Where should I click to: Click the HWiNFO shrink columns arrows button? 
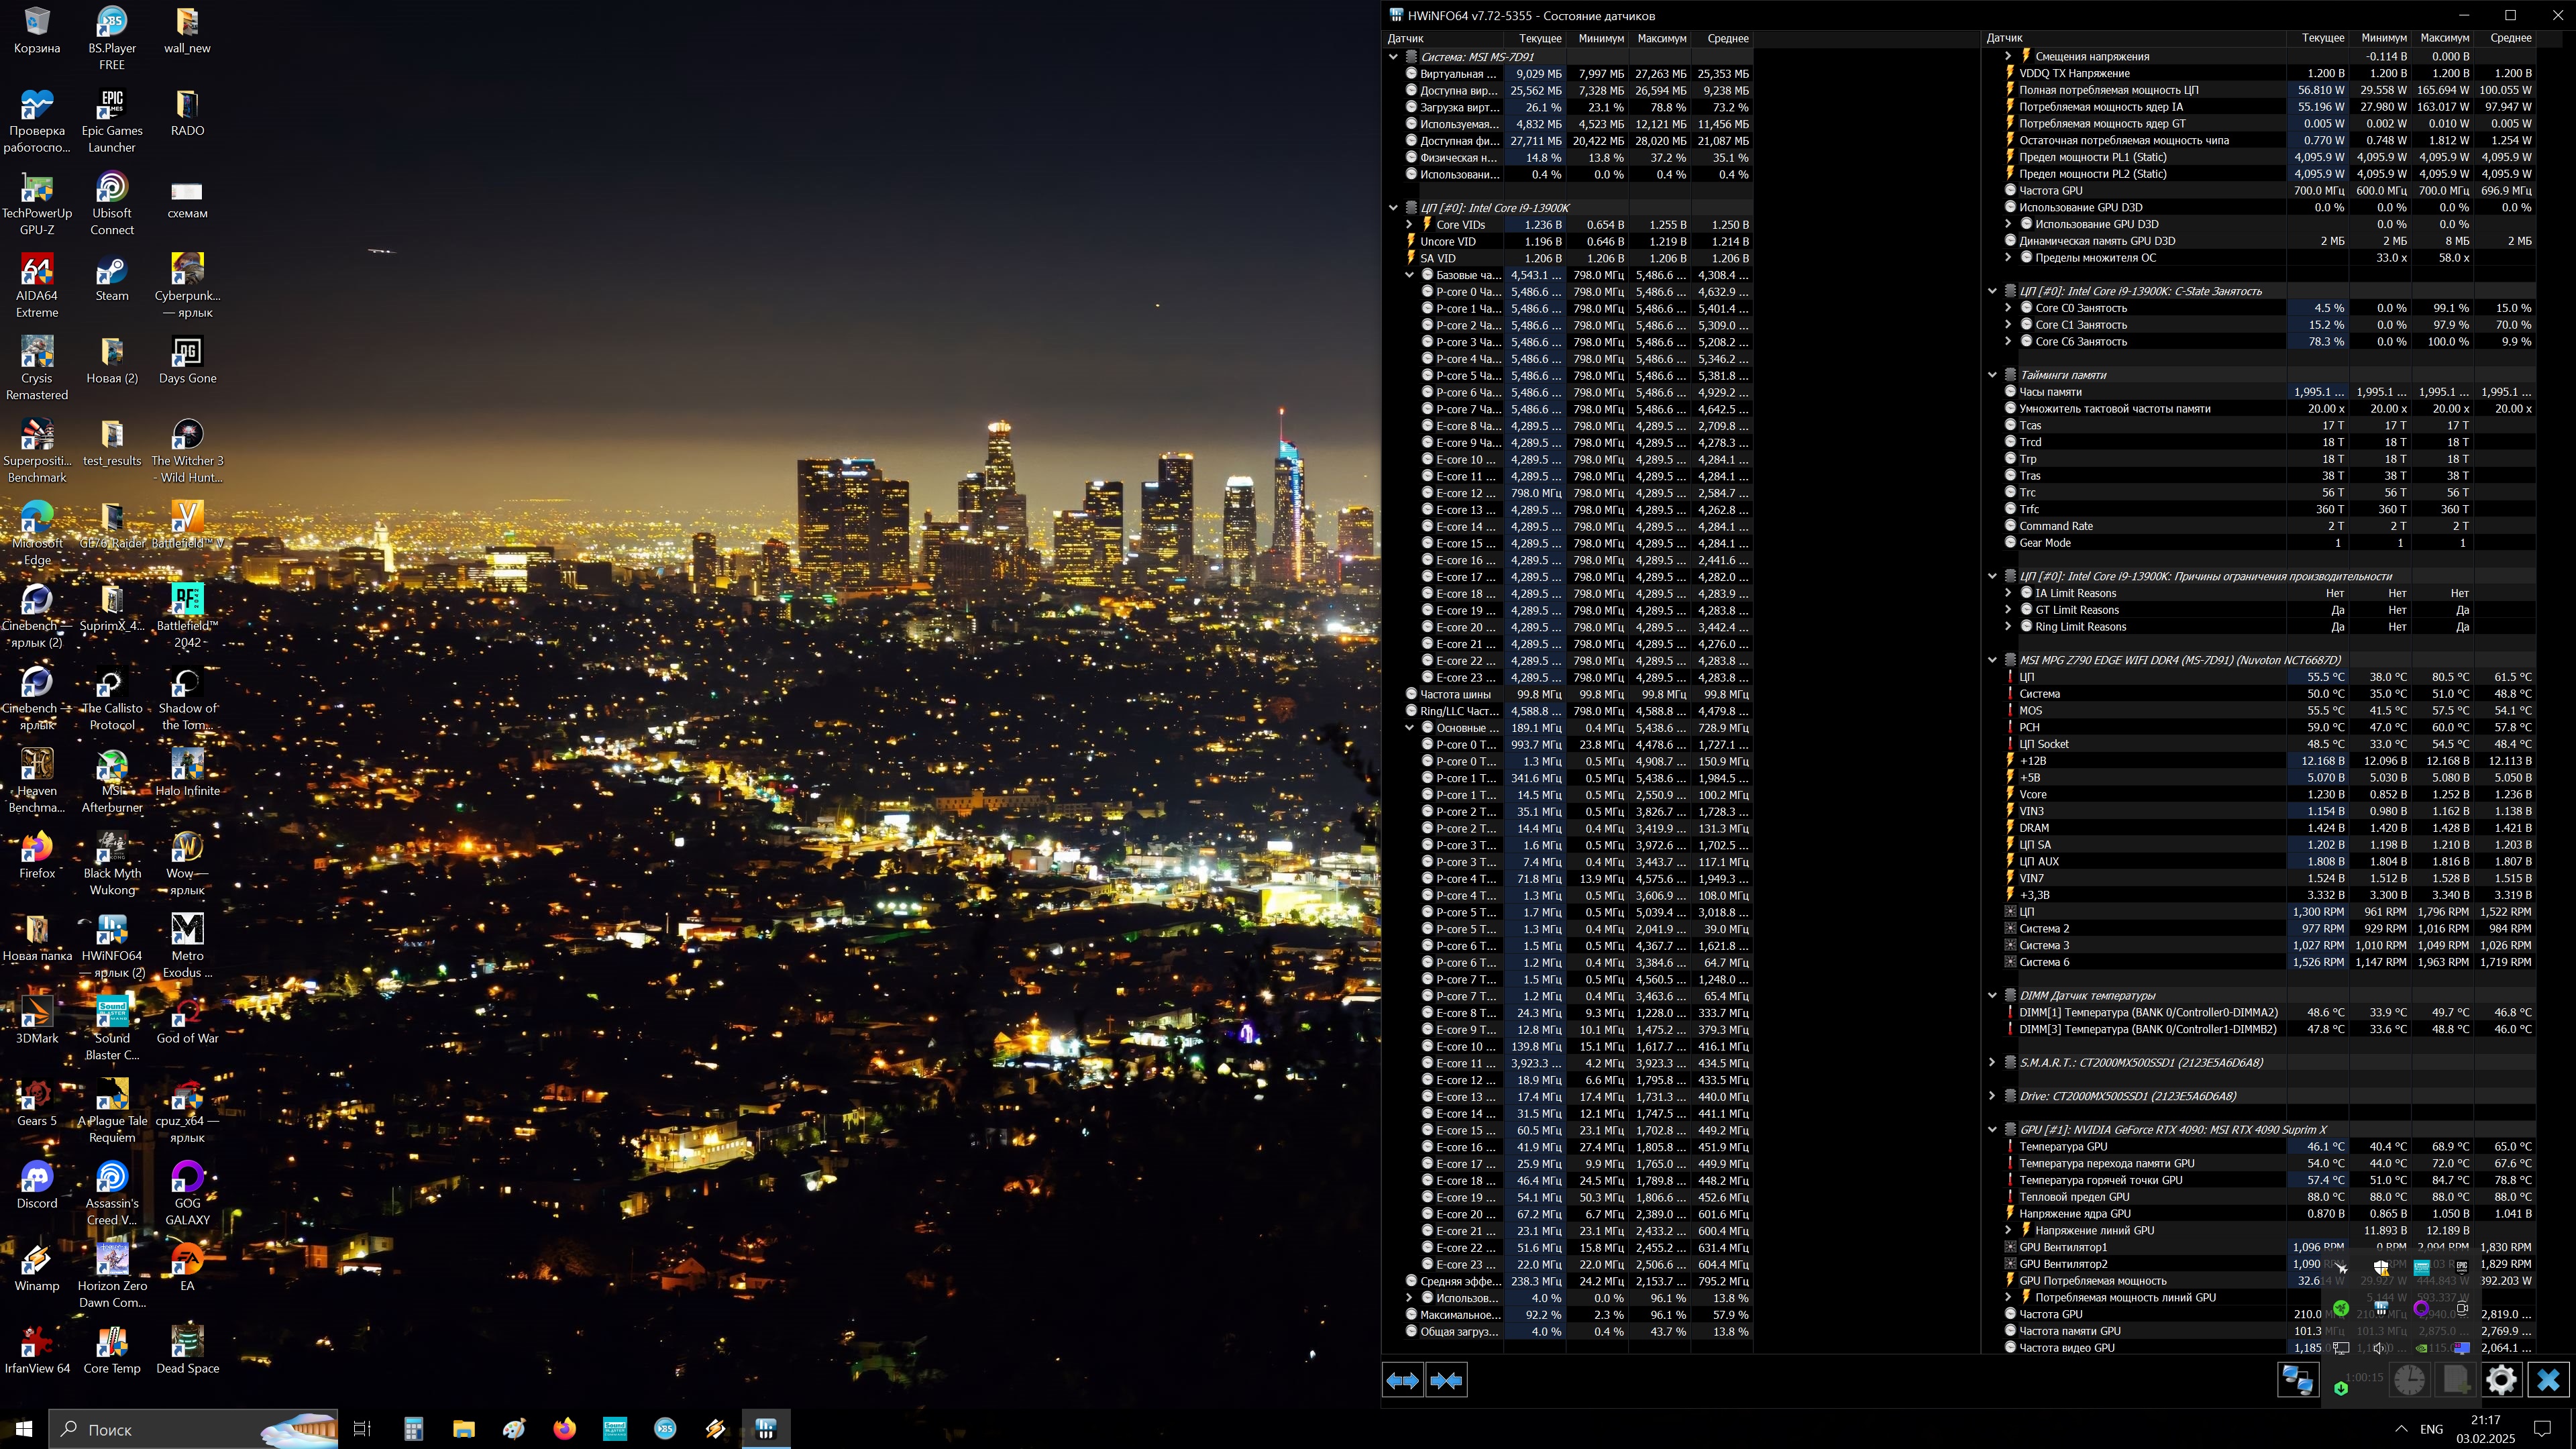1446,1380
